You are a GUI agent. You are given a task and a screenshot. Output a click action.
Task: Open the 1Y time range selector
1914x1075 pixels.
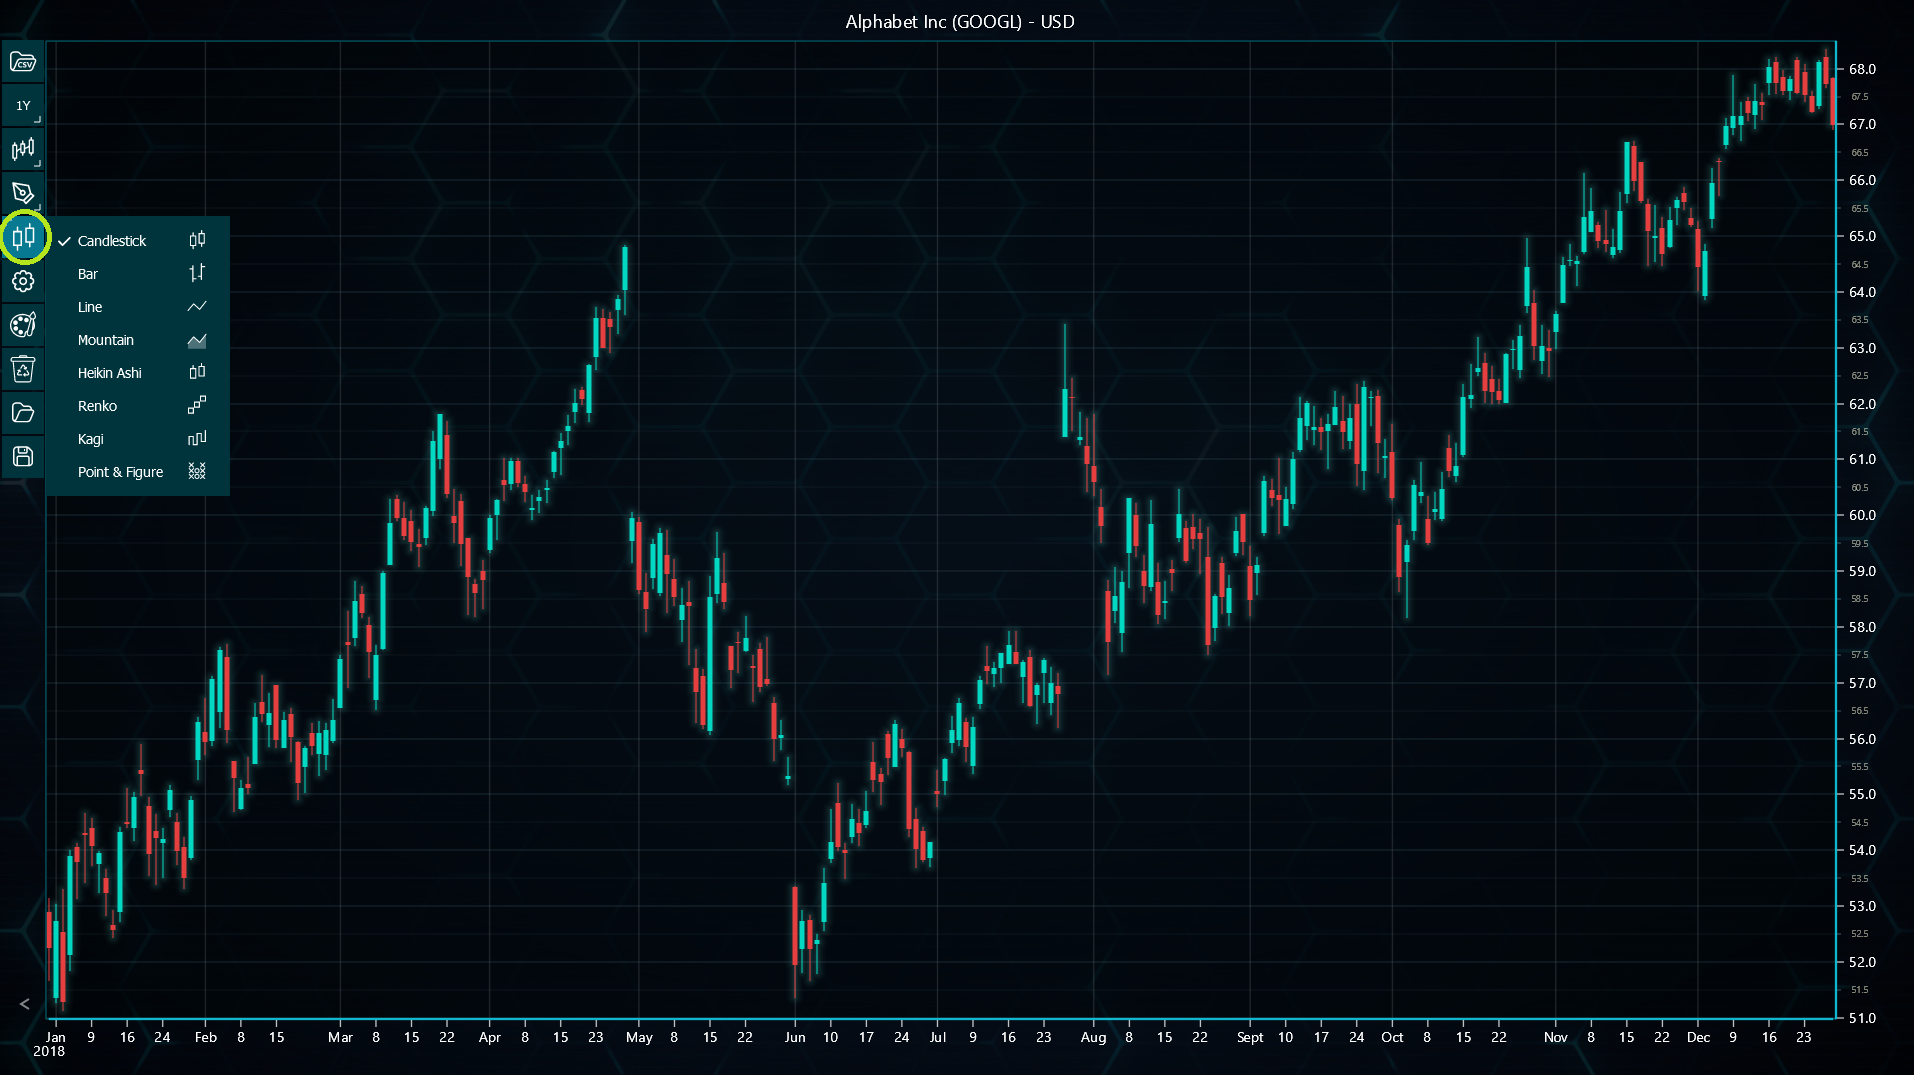23,105
